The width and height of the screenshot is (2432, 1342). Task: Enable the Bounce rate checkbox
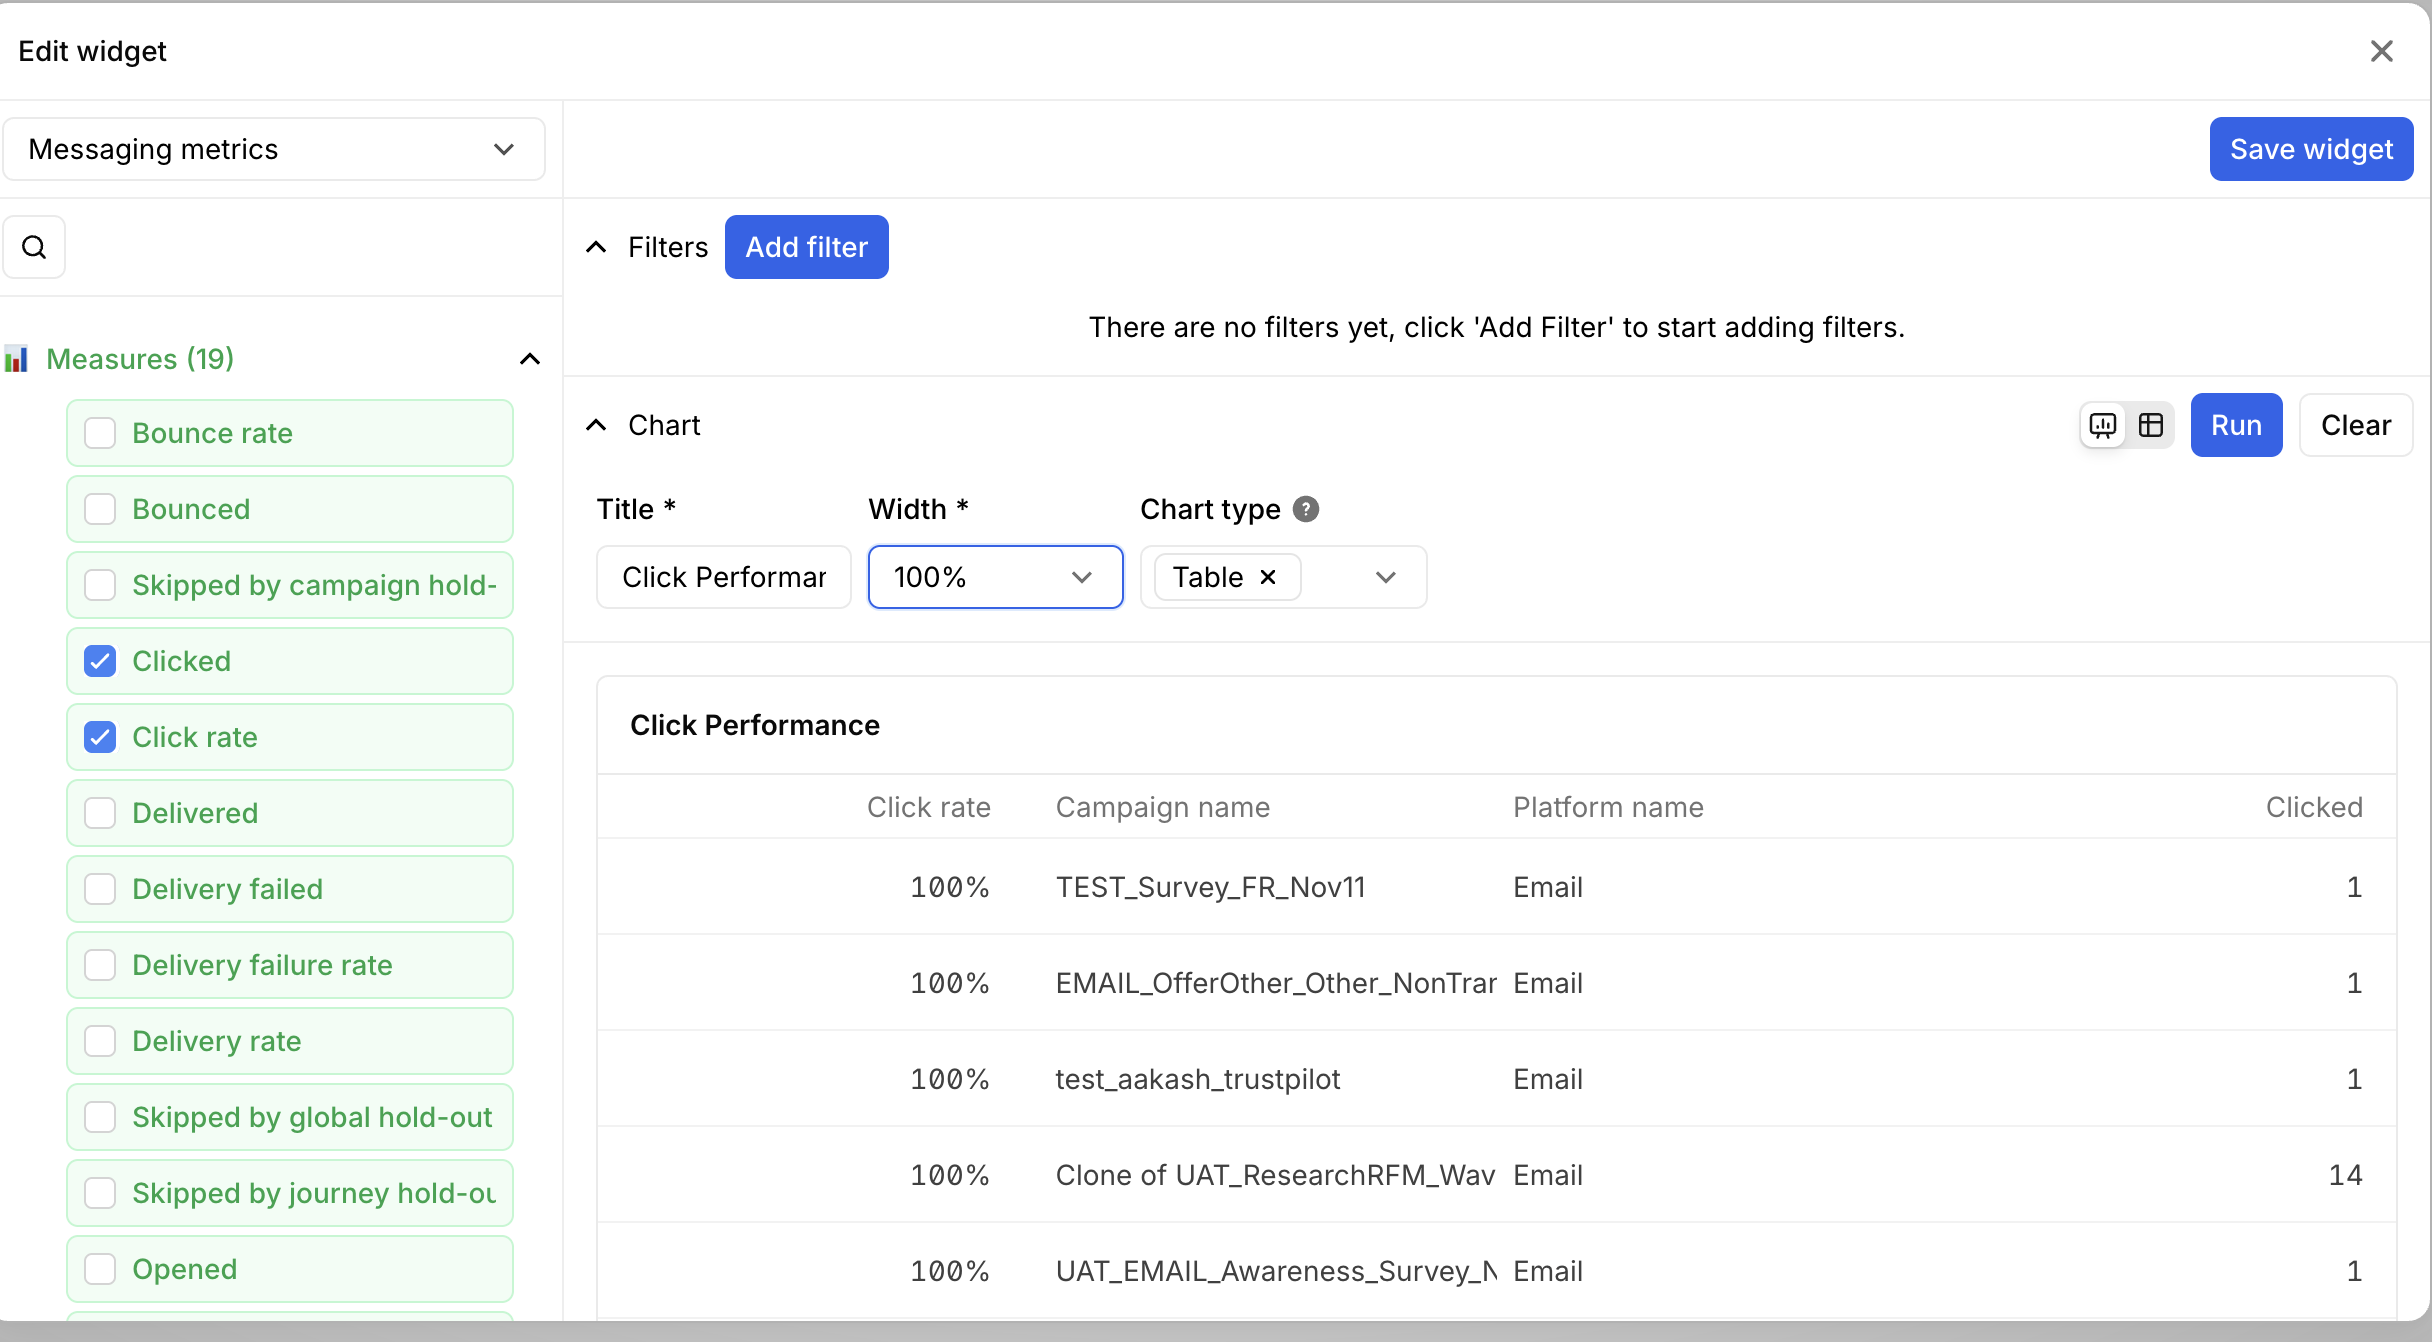(100, 433)
